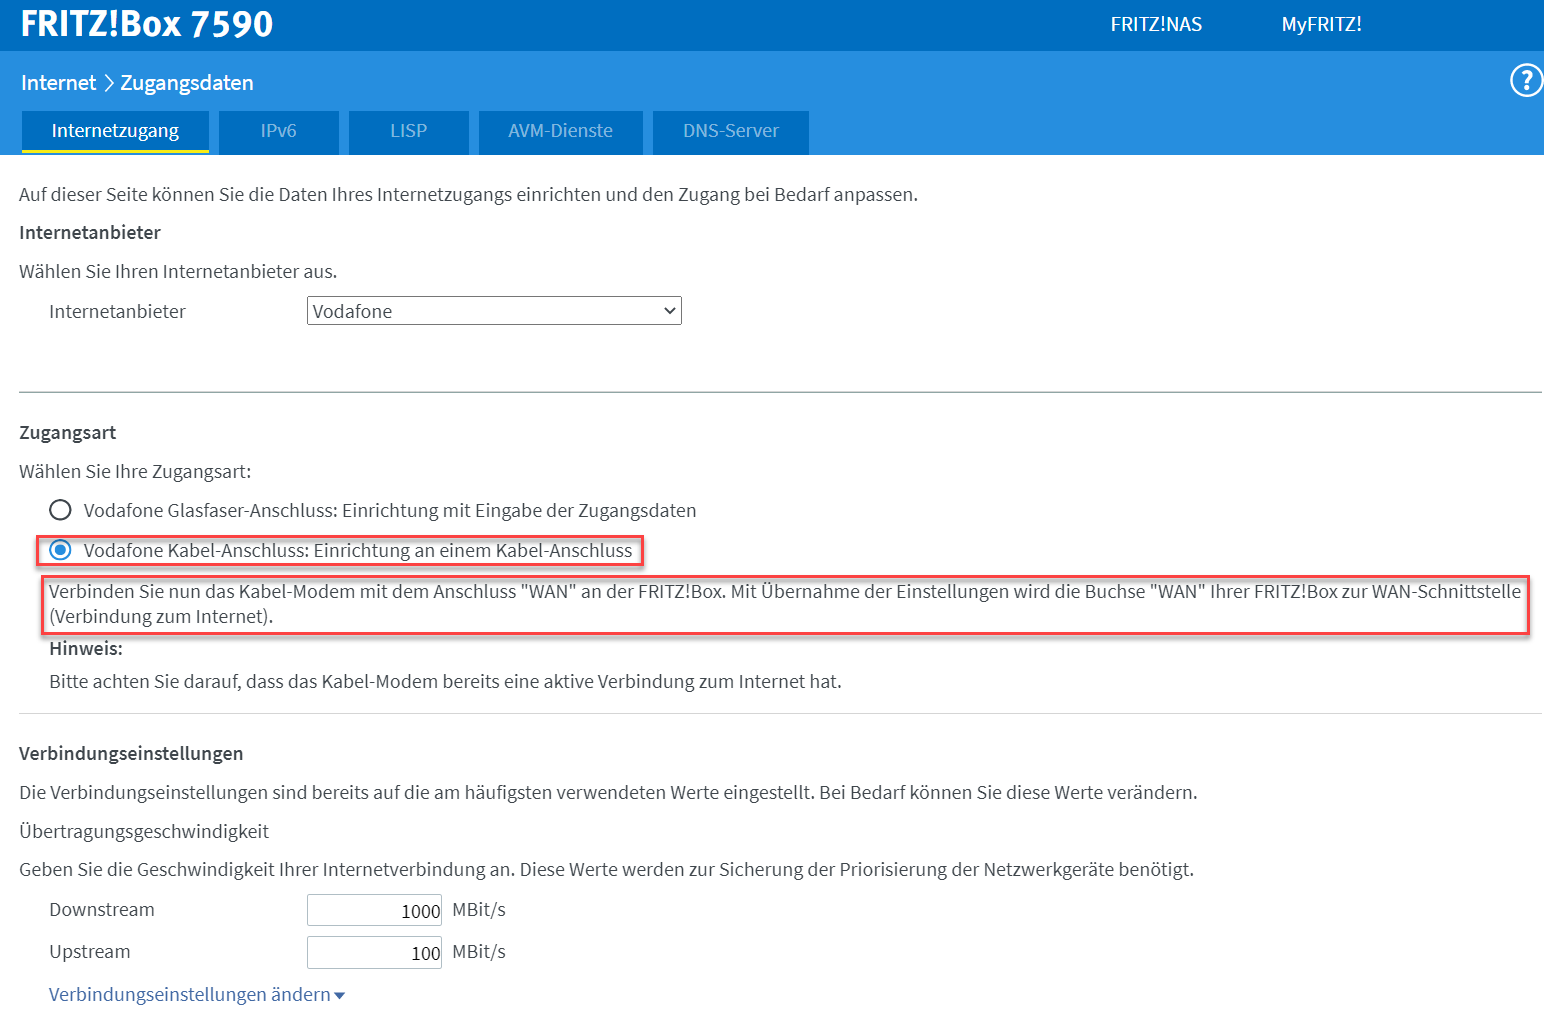Switch to the Internetzugang tab

(115, 131)
